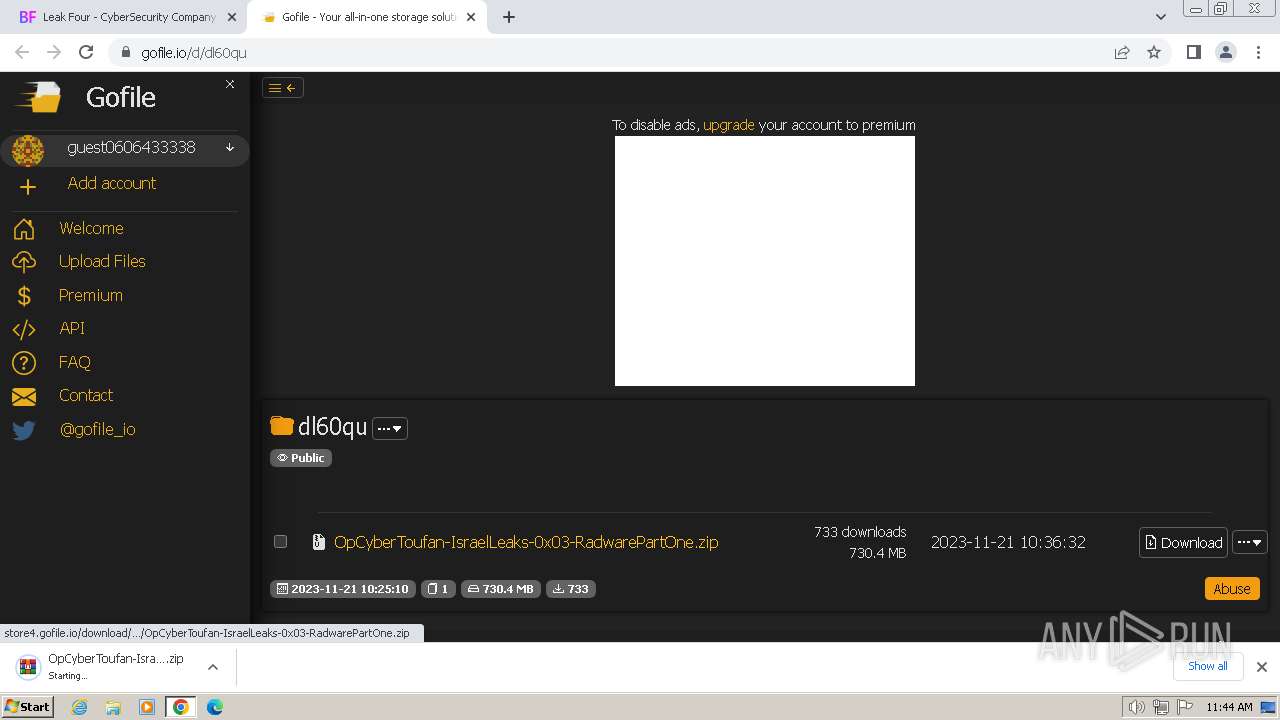
Task: Open the FAQ page
Action: tap(75, 362)
